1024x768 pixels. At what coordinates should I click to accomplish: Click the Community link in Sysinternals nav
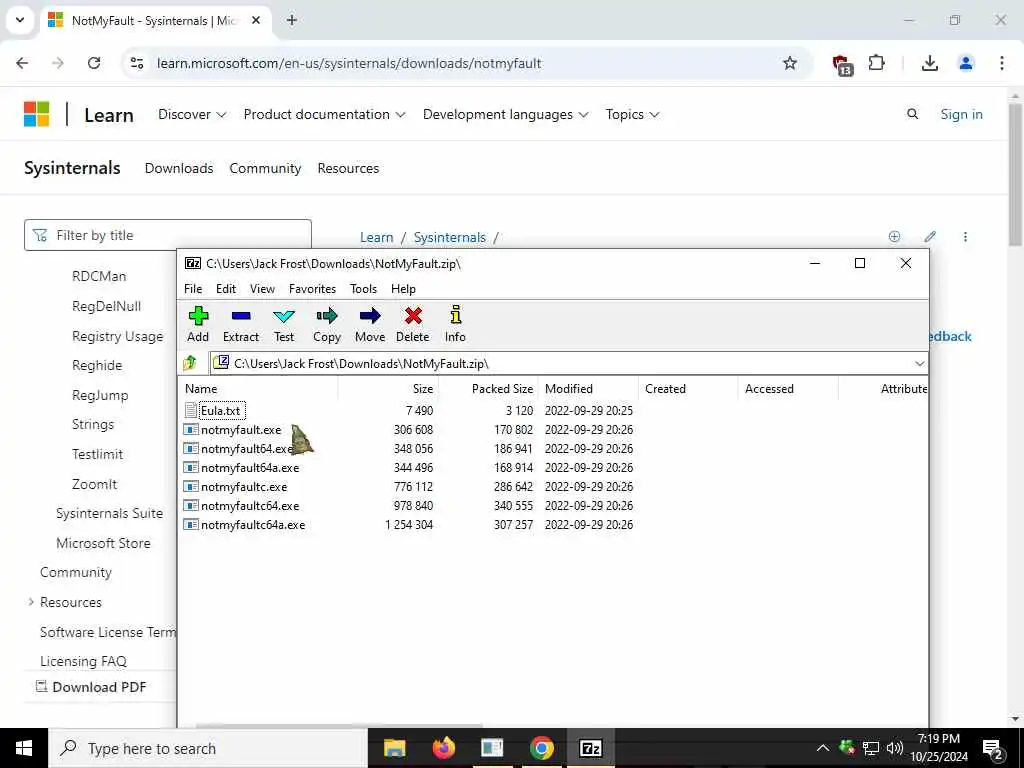point(265,168)
